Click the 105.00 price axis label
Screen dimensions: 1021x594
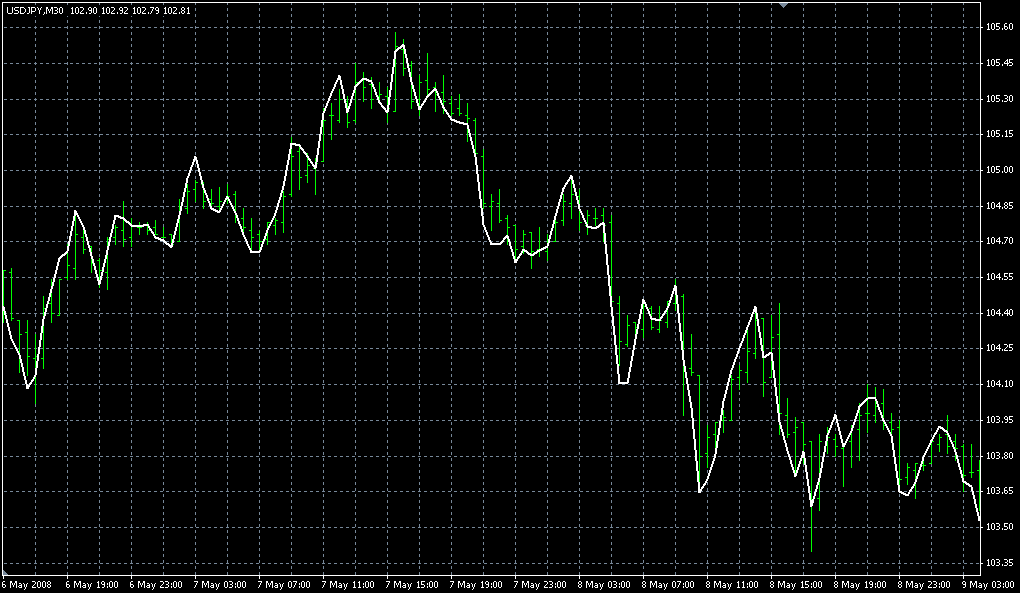coord(999,170)
